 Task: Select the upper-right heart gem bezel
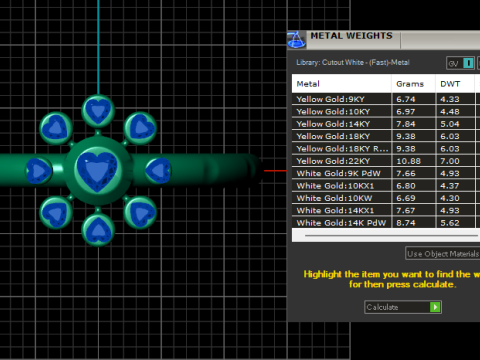click(140, 128)
